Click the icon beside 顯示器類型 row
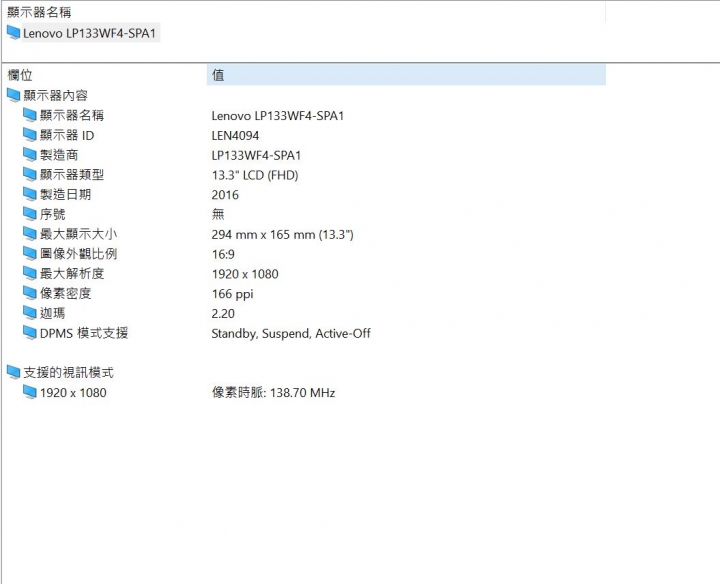720x584 pixels. coord(30,174)
